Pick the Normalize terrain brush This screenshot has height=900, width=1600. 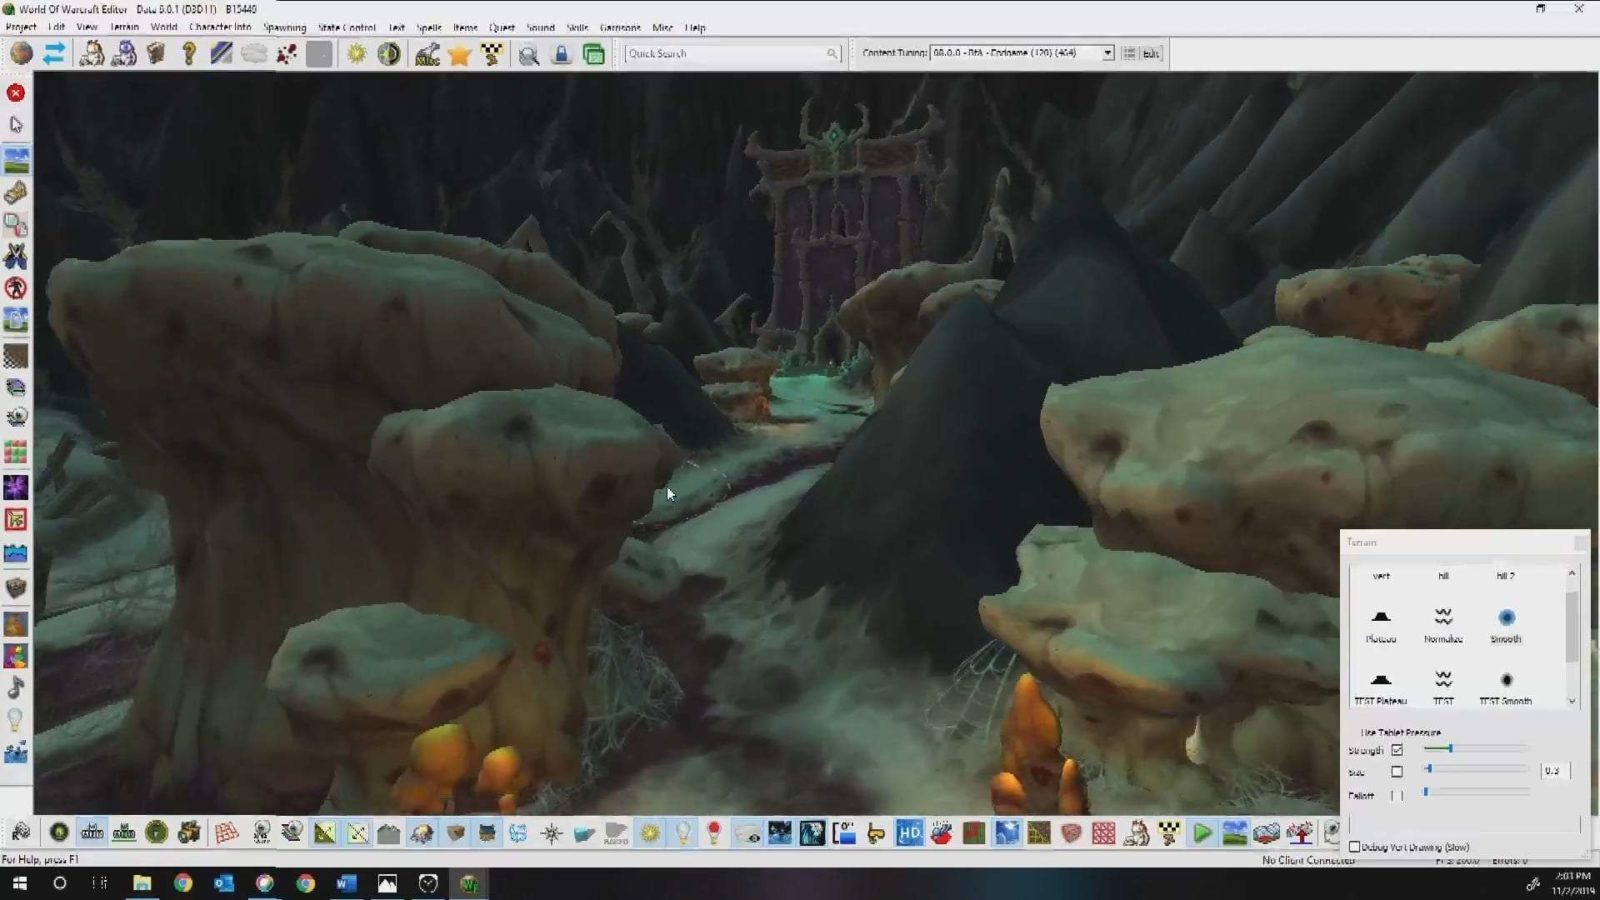click(1442, 619)
